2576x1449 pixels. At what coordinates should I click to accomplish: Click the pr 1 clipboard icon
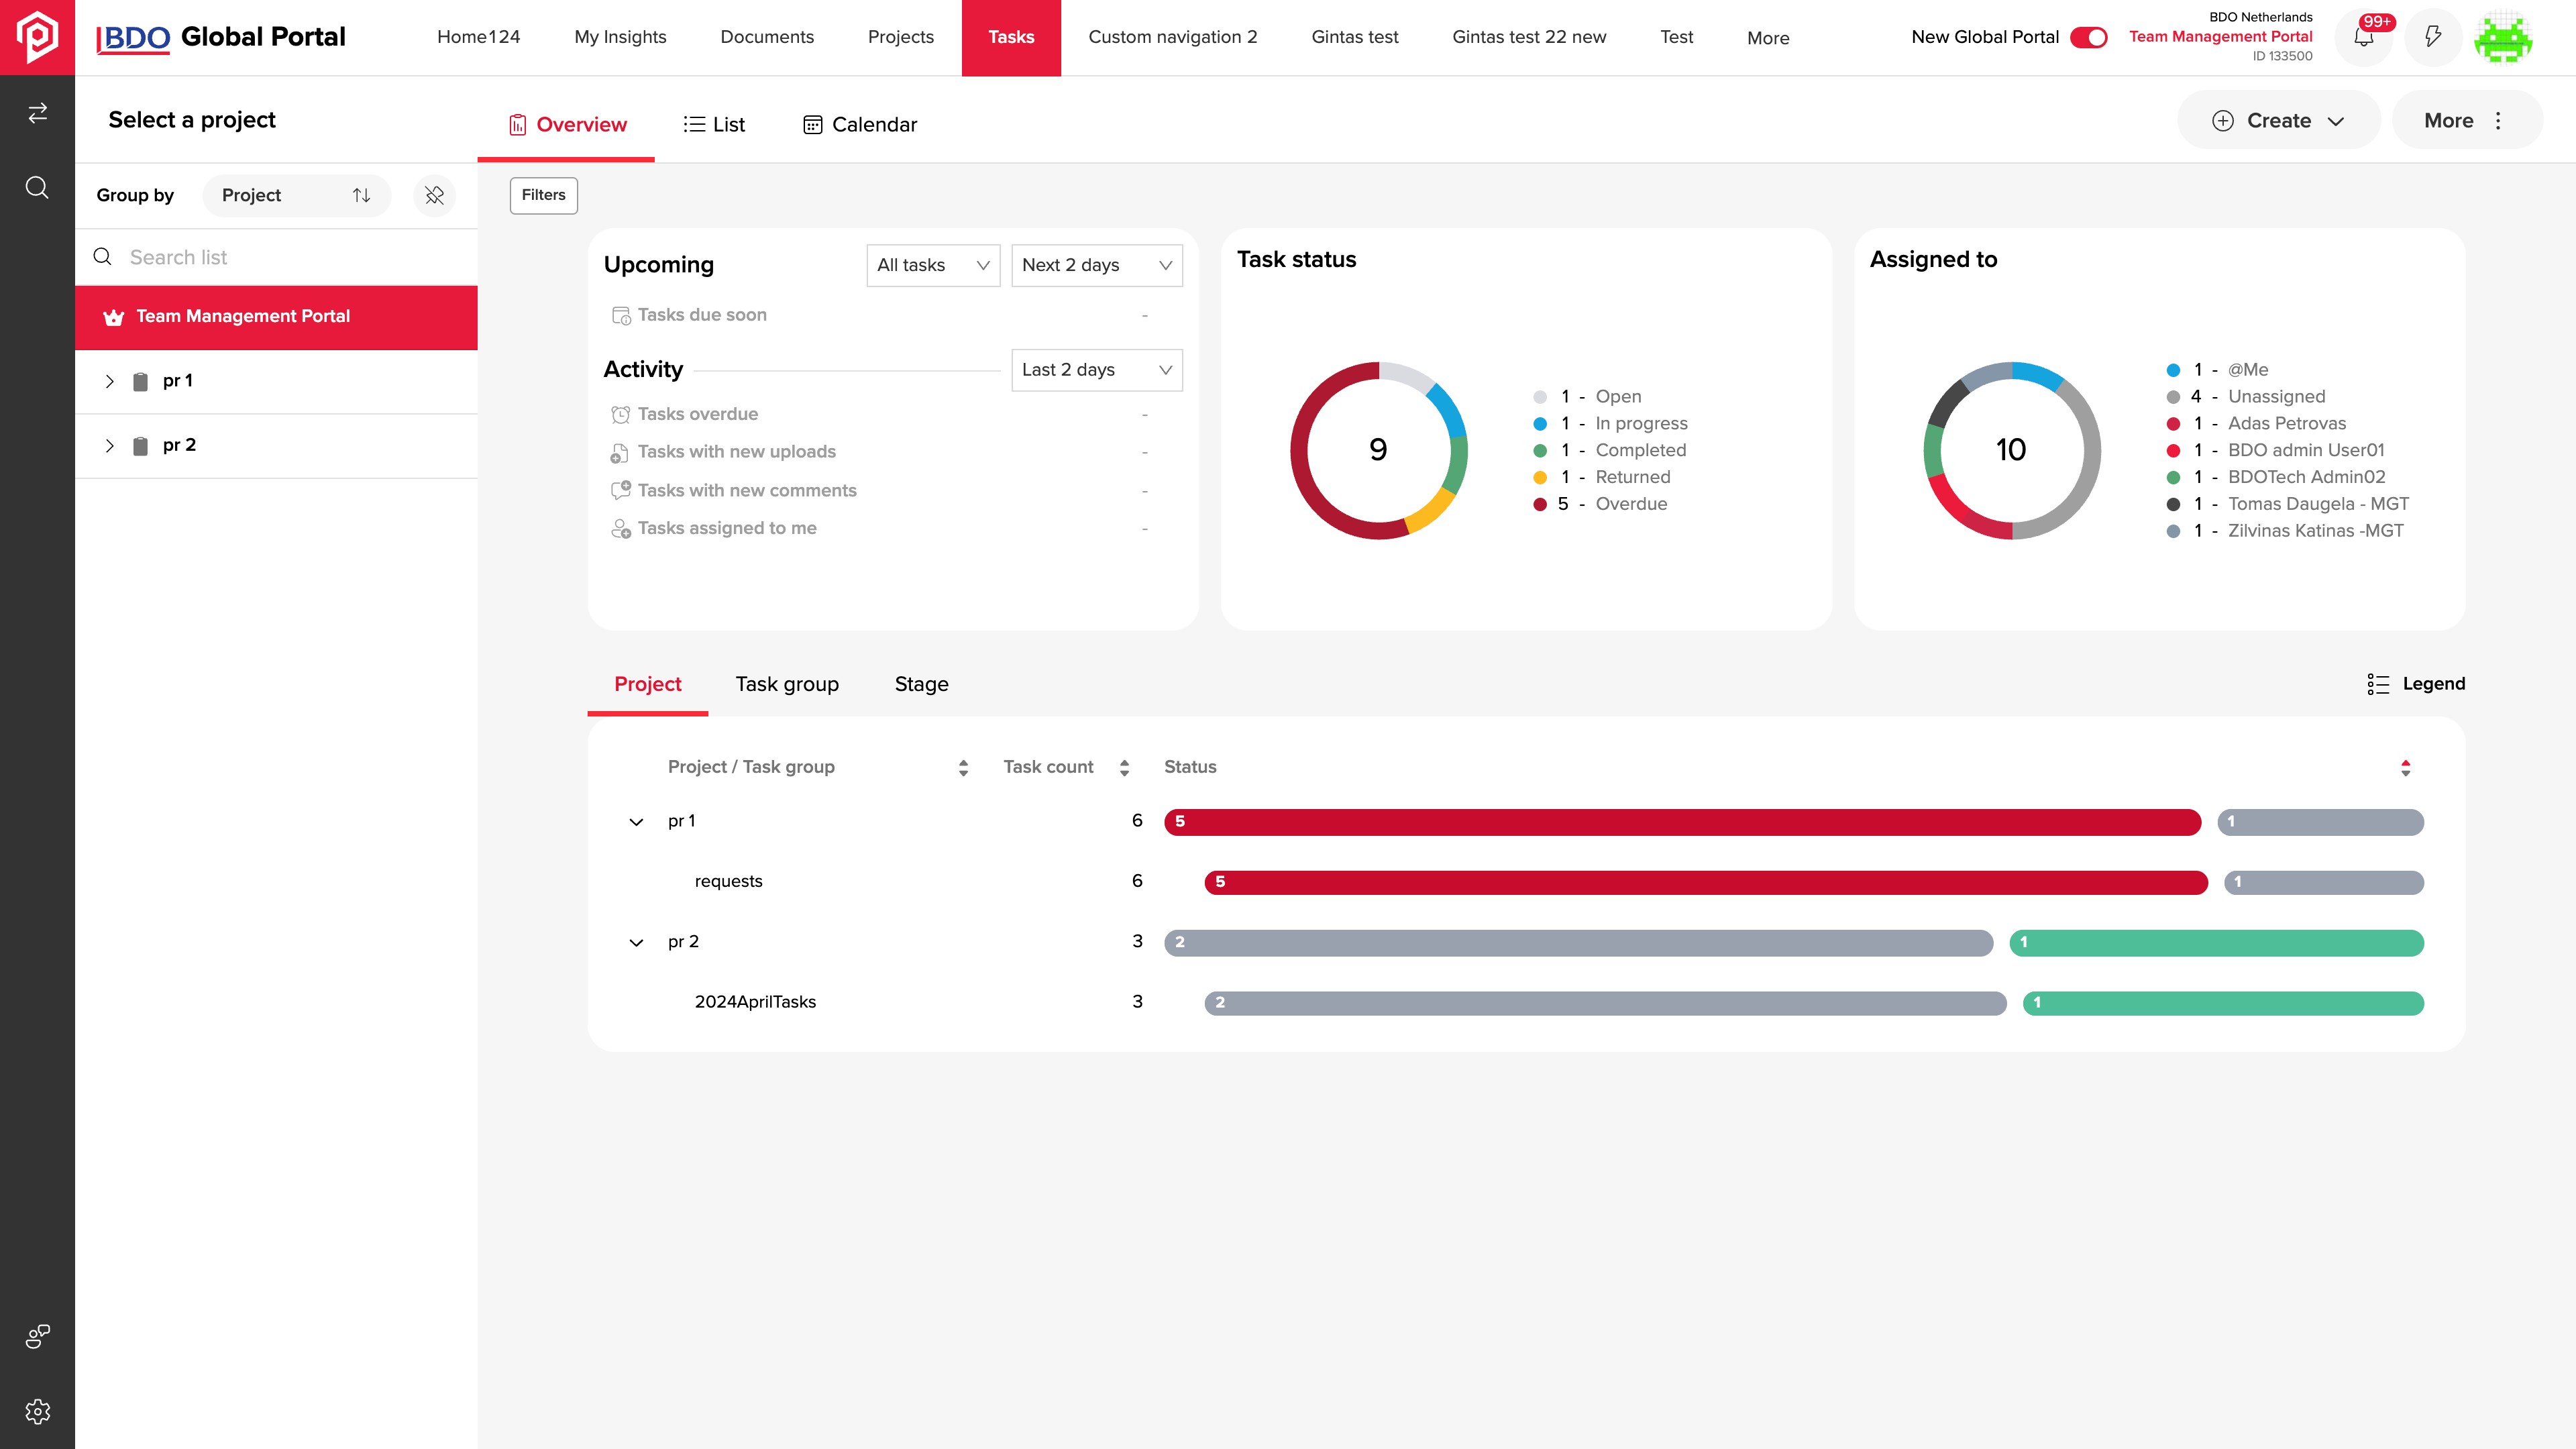point(140,381)
